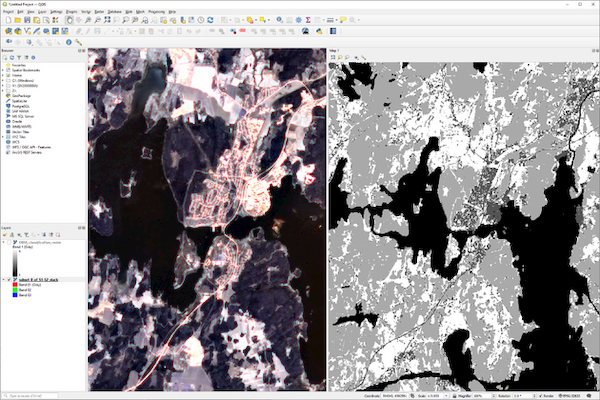
Task: Expand the XYZ Tiles node
Action: [3, 137]
